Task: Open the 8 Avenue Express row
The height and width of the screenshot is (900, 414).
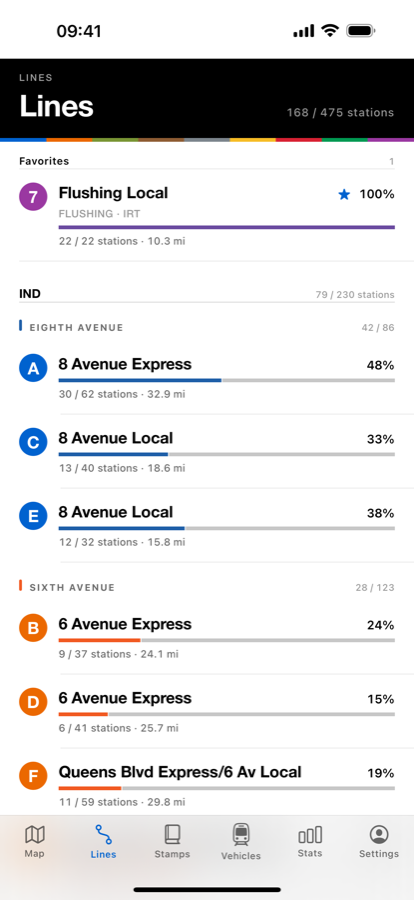Action: [207, 377]
